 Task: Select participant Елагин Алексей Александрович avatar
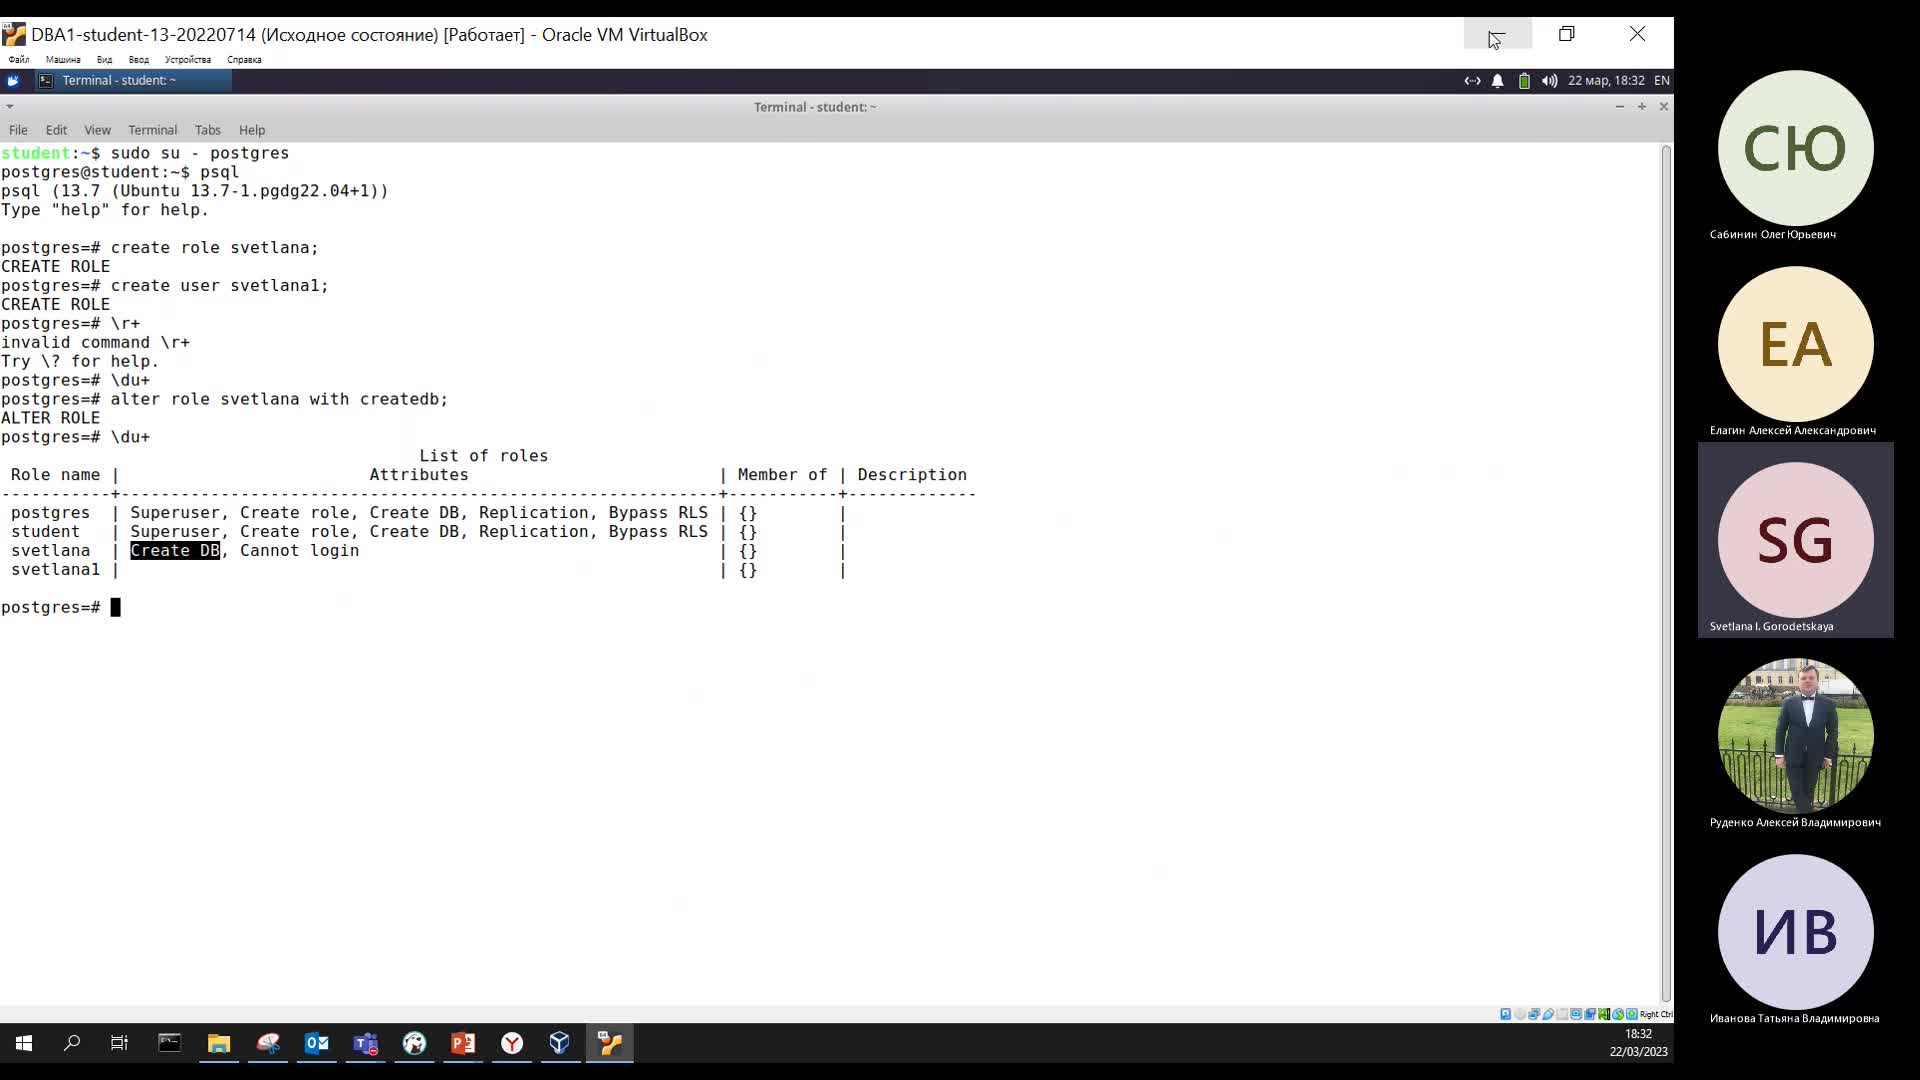pyautogui.click(x=1795, y=344)
